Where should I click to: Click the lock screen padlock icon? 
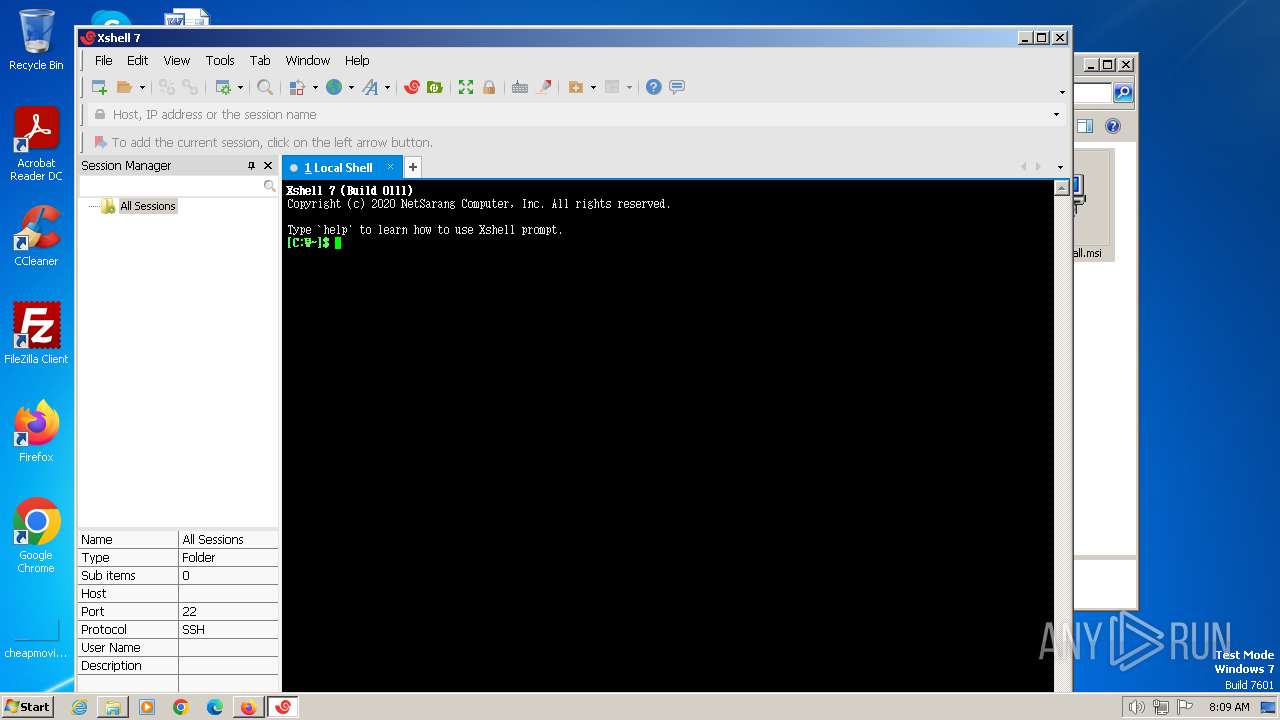489,87
